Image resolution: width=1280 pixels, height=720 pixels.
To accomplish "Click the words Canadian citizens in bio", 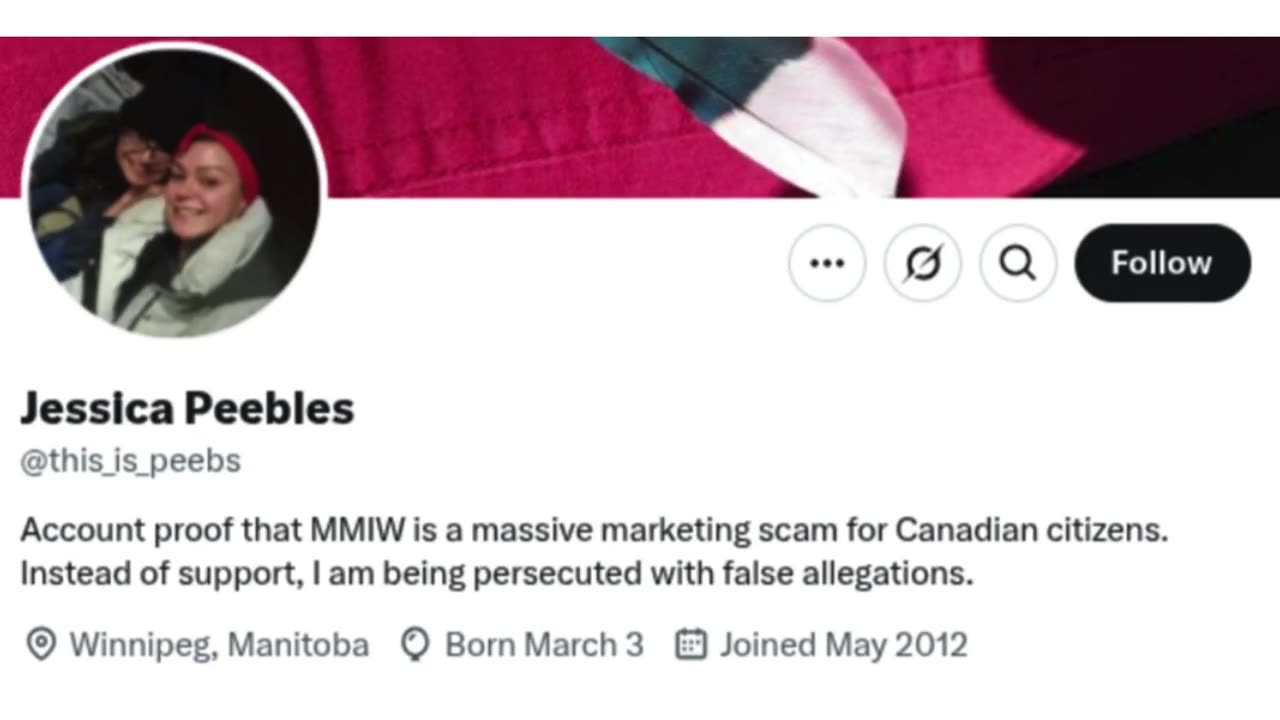I will (x=1030, y=529).
